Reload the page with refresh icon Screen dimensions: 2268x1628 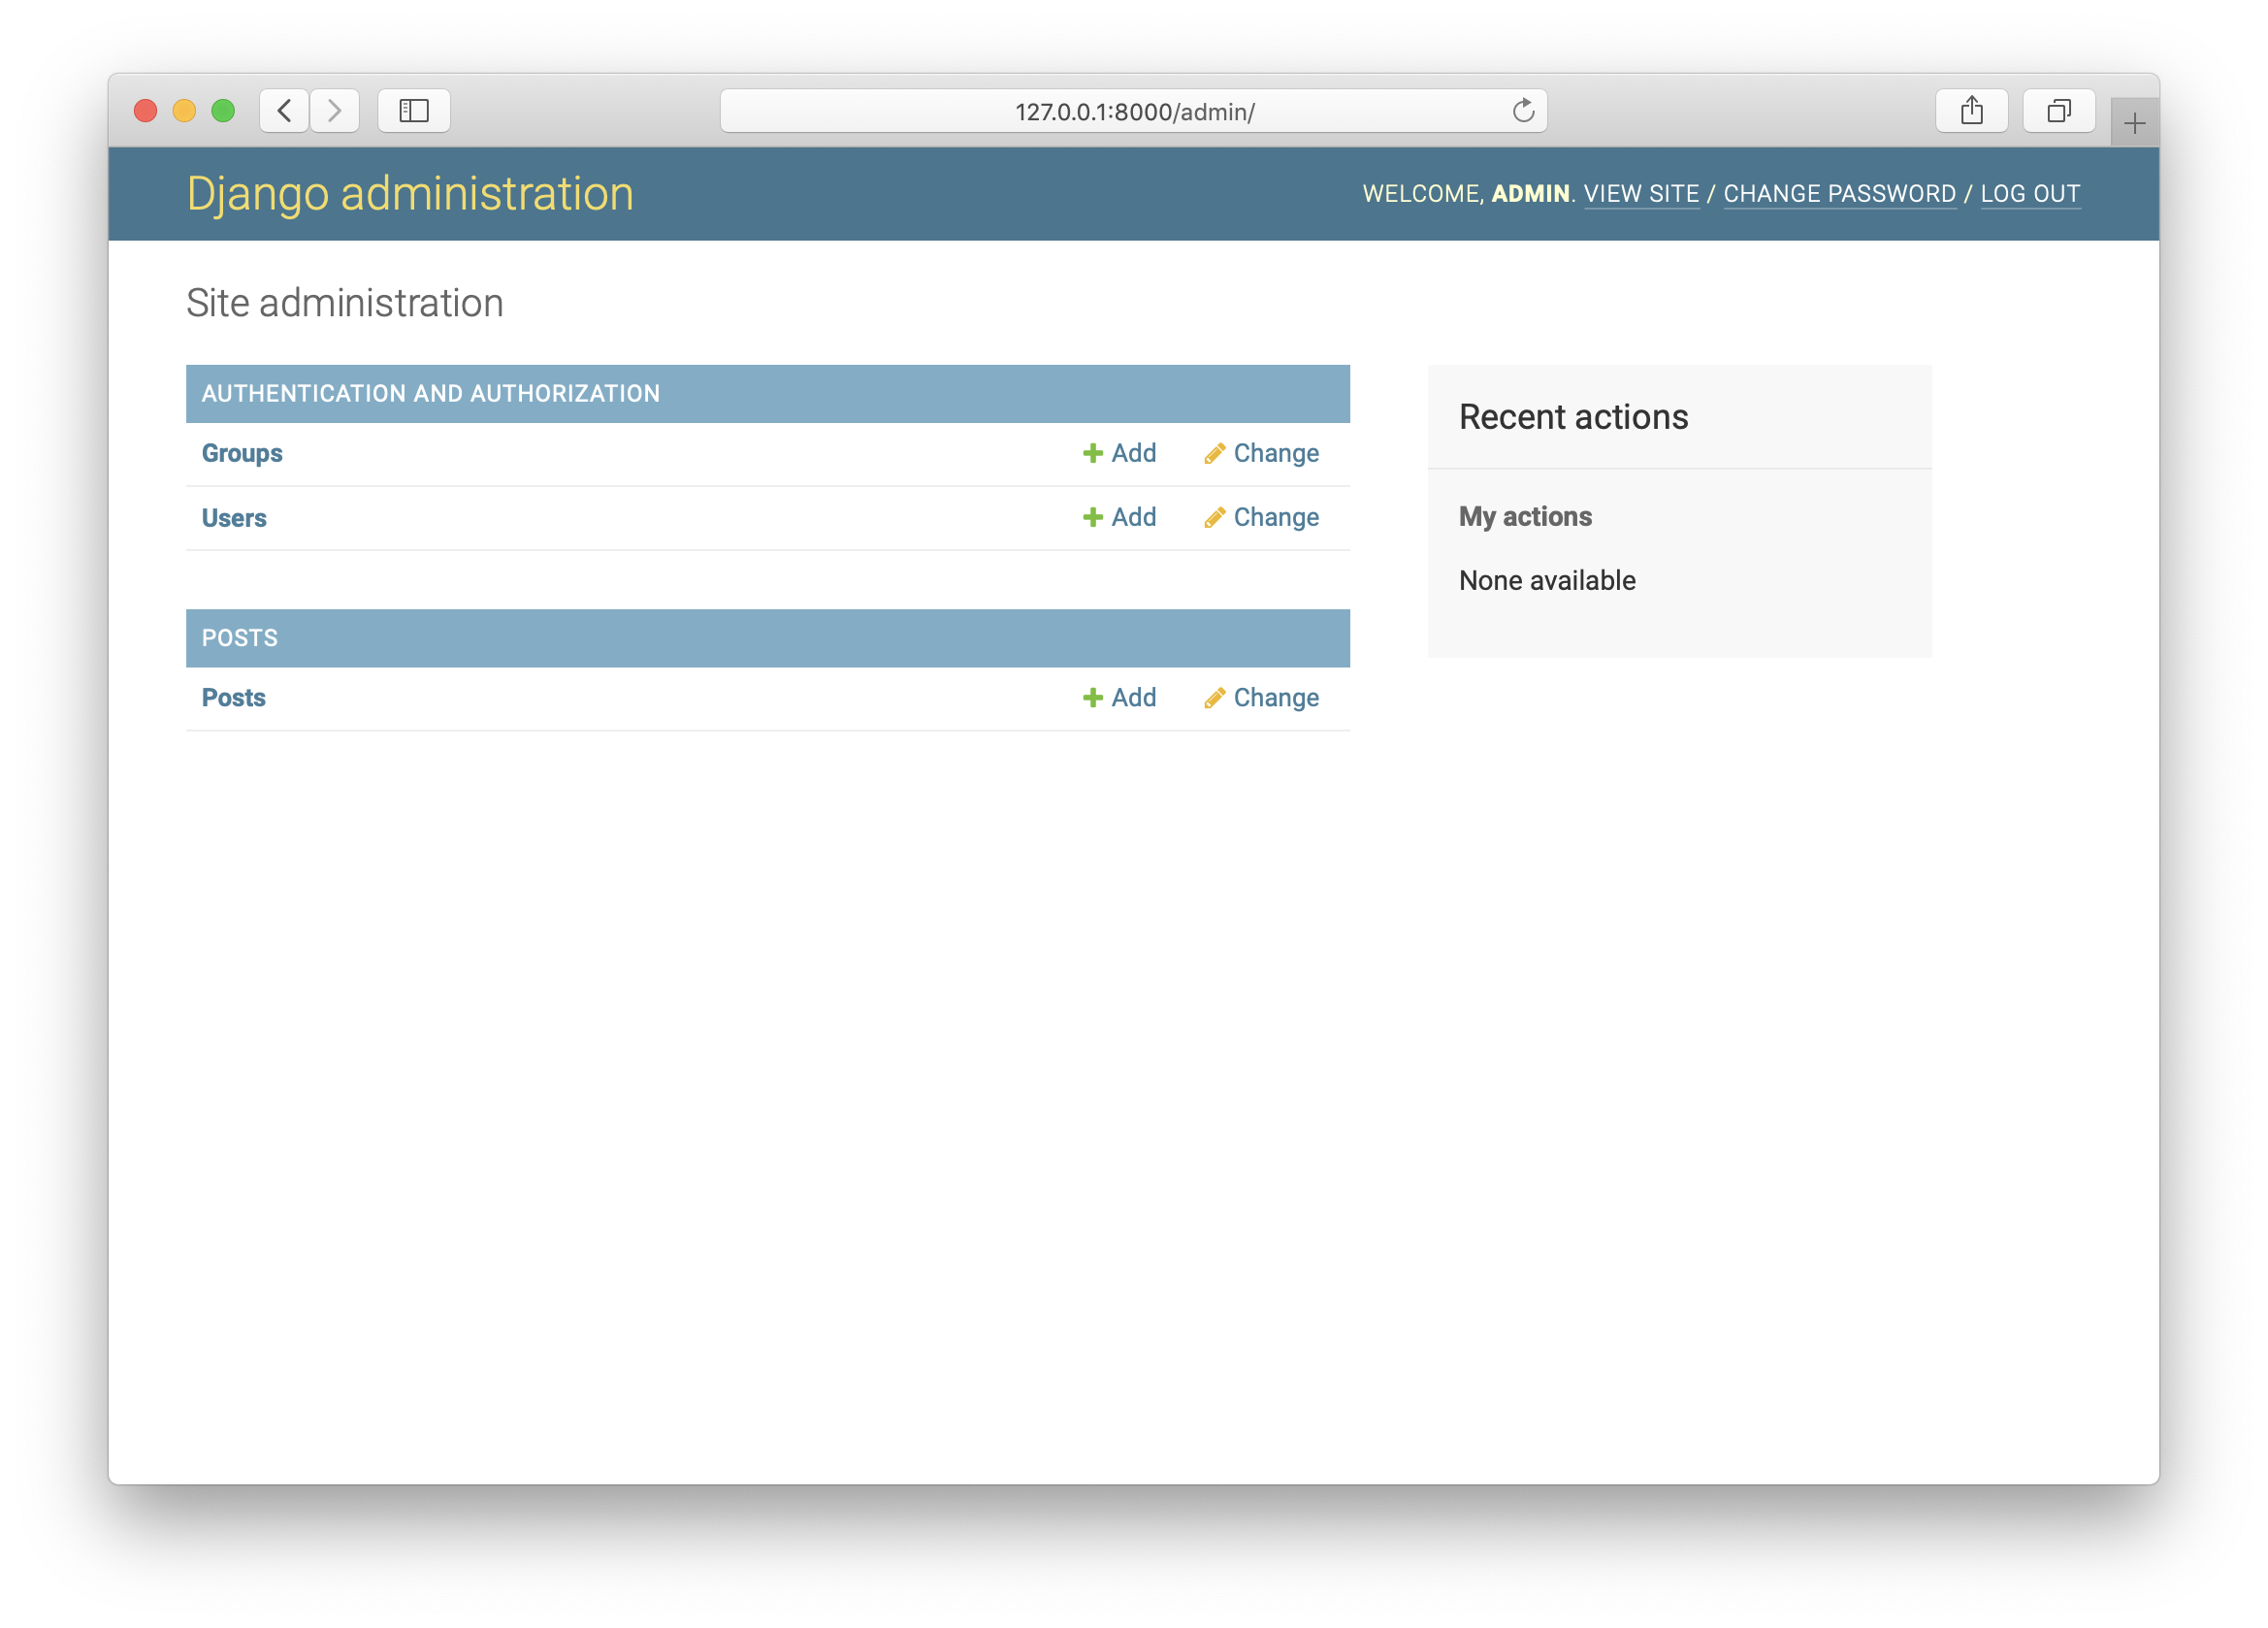click(x=1522, y=110)
